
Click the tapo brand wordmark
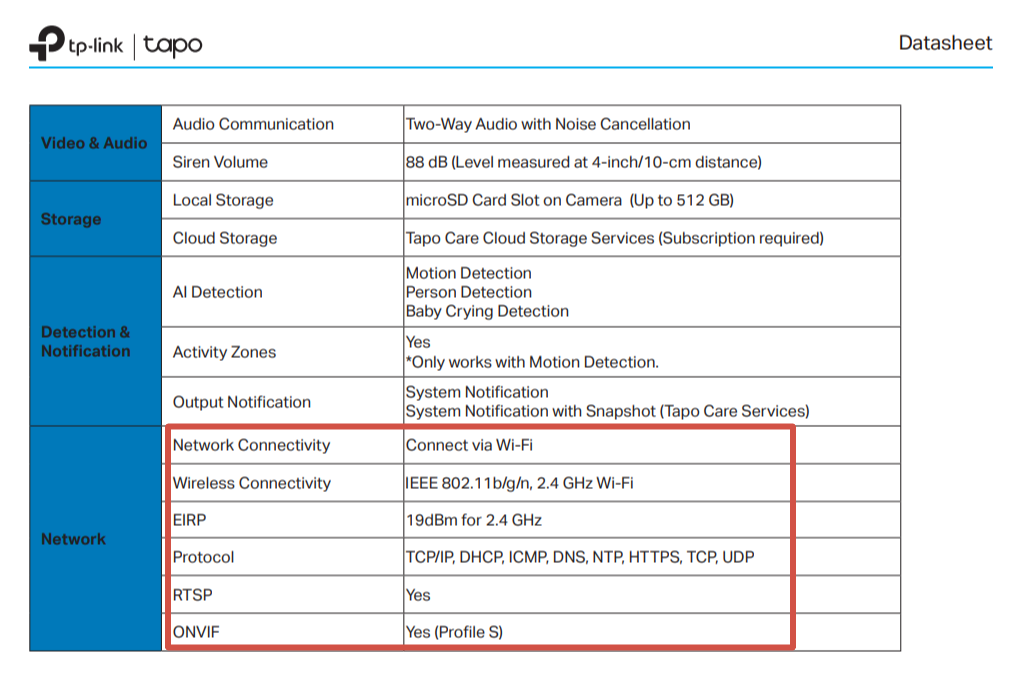[173, 45]
